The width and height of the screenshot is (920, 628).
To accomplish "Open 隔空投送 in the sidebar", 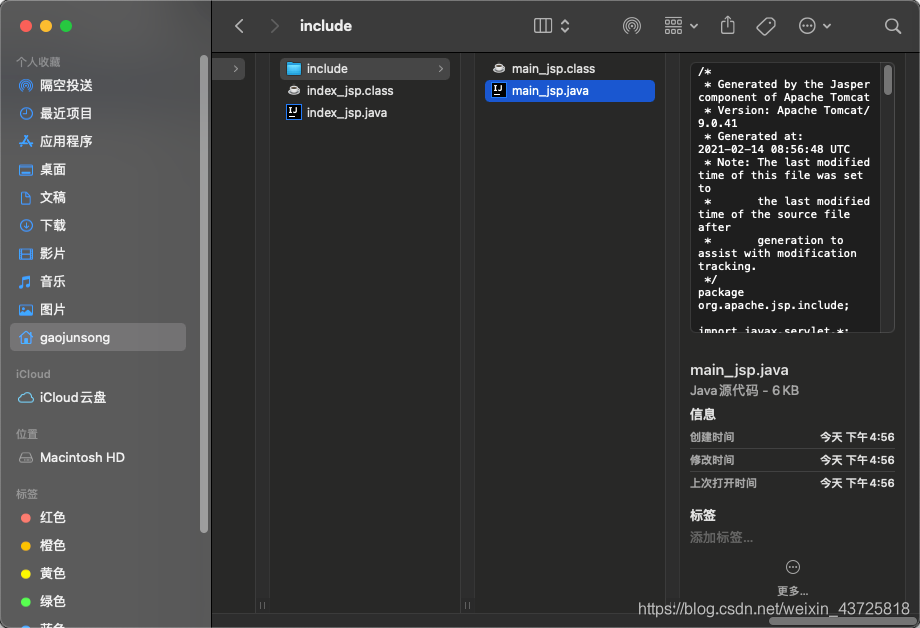I will click(x=98, y=86).
